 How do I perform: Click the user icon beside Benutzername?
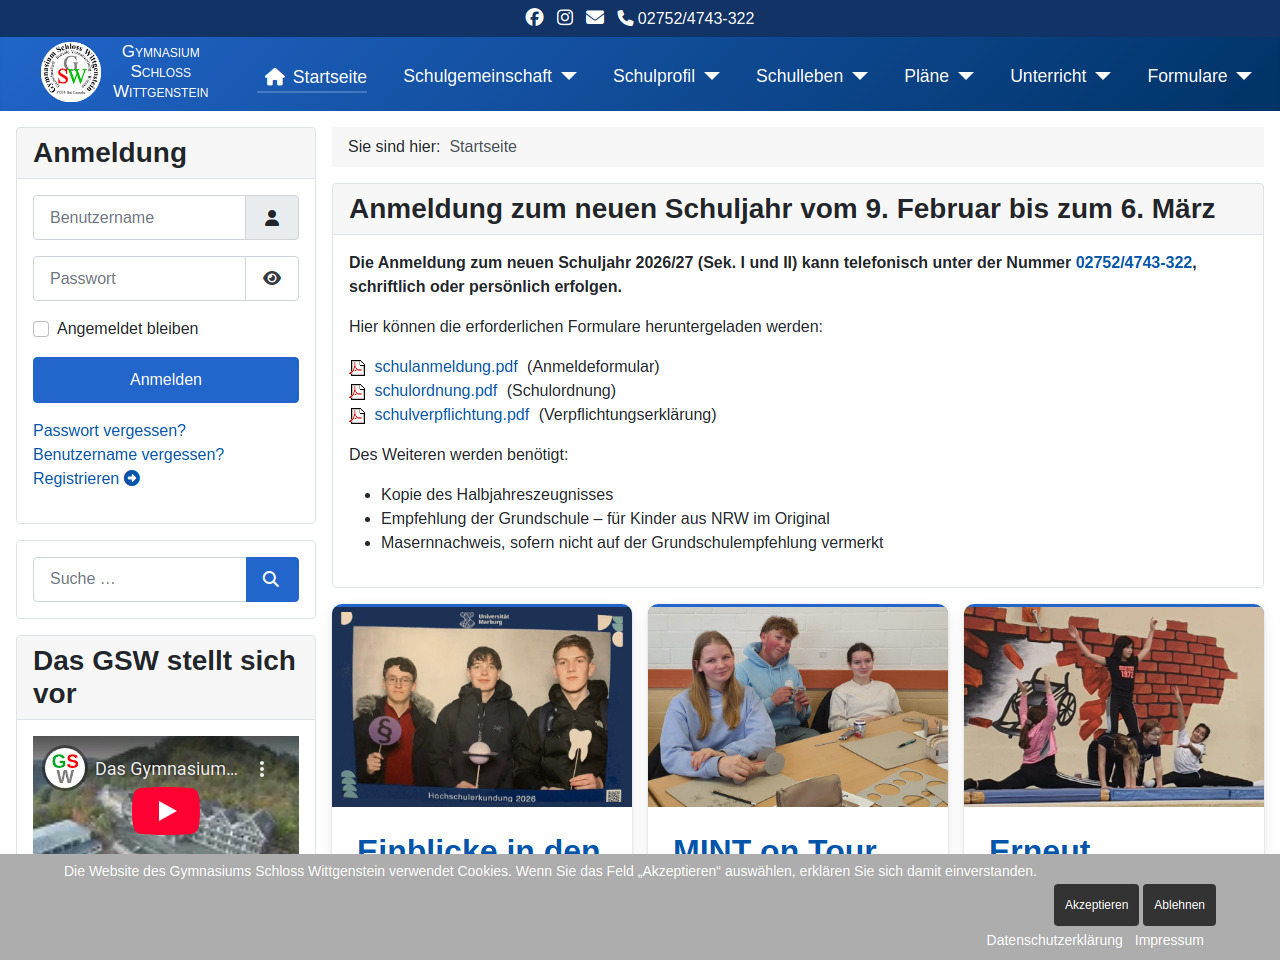[272, 218]
